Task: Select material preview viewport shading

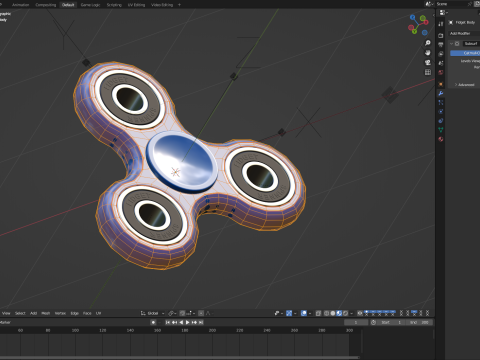Action: click(339, 313)
